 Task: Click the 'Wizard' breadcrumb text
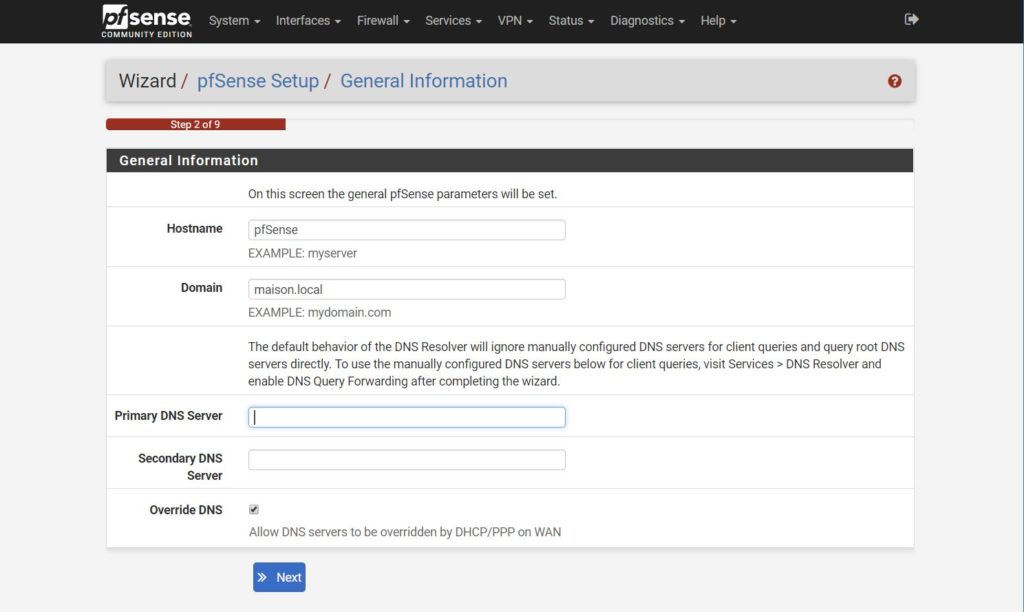[x=148, y=81]
